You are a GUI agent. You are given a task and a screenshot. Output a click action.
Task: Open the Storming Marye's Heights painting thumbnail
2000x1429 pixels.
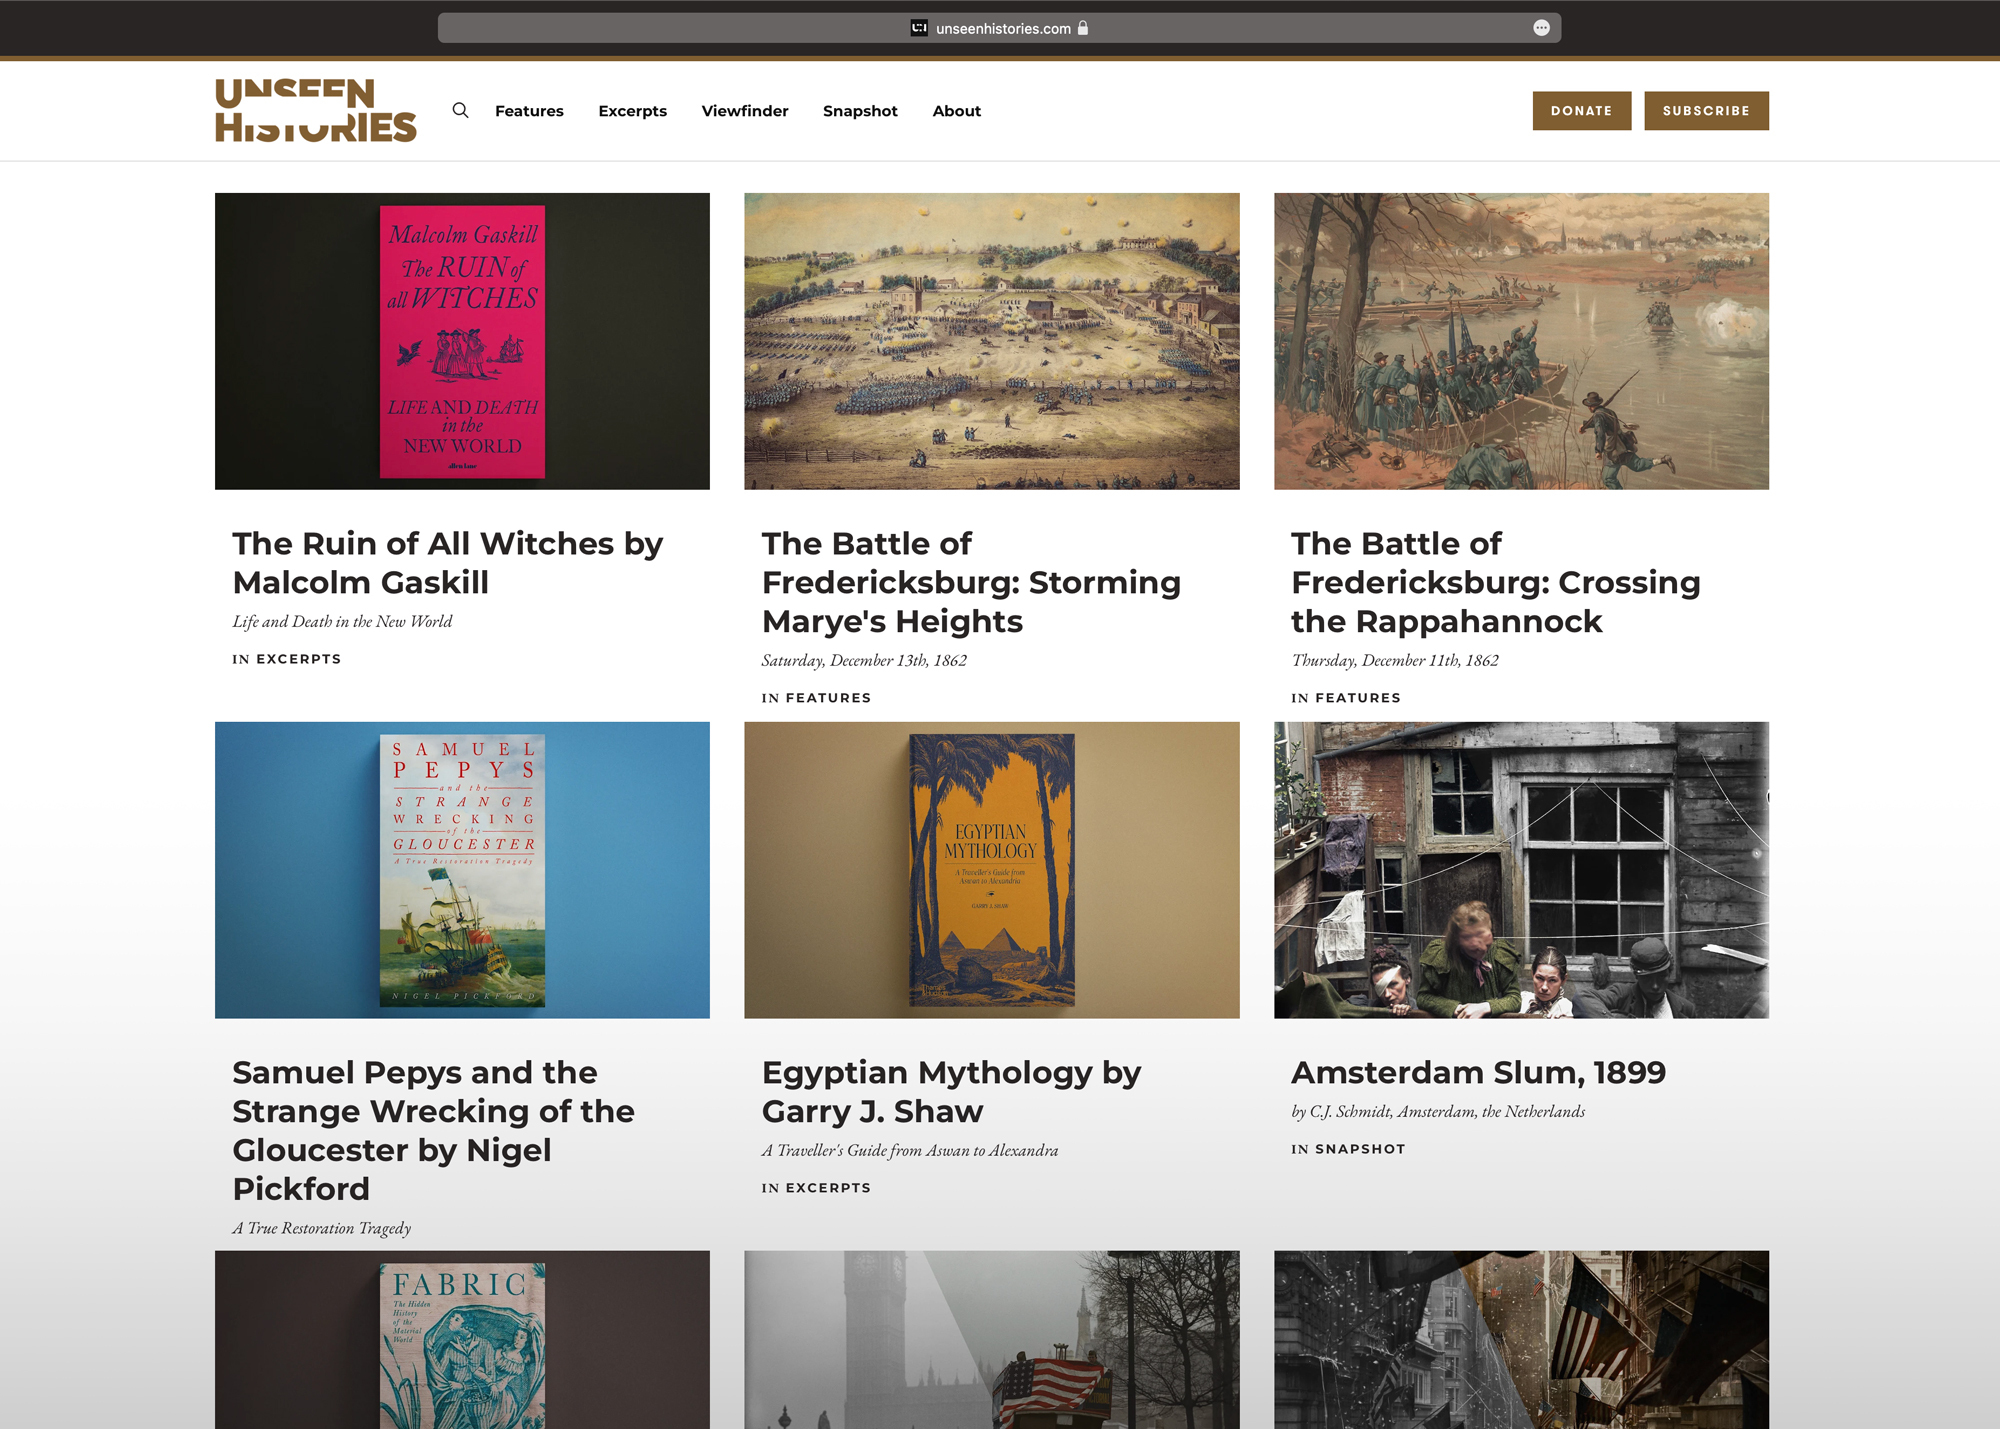click(992, 341)
